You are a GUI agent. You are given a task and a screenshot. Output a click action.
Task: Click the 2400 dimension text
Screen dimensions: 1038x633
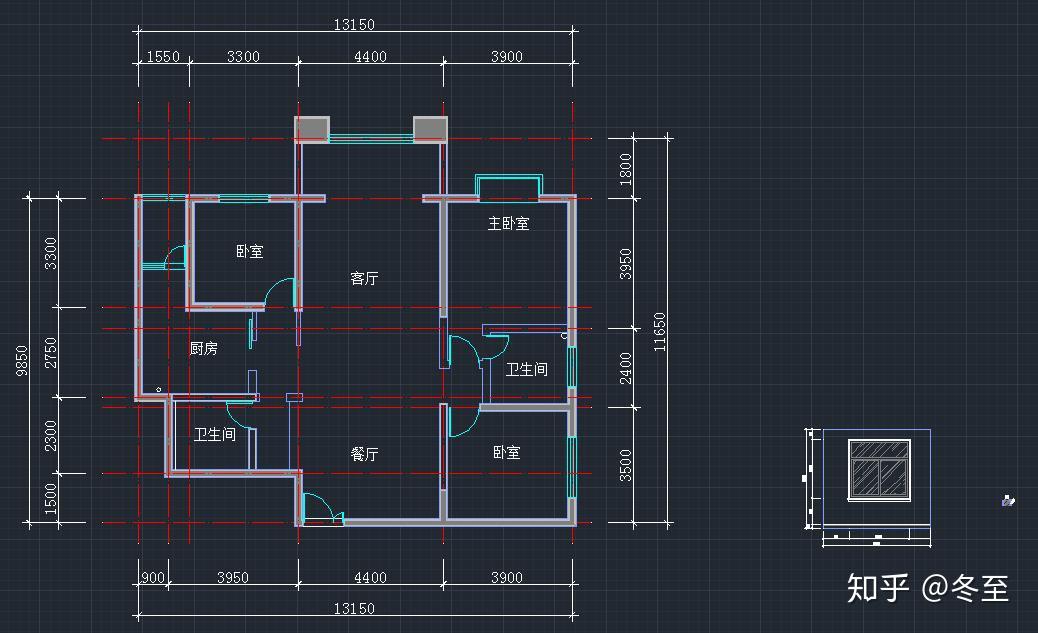626,368
